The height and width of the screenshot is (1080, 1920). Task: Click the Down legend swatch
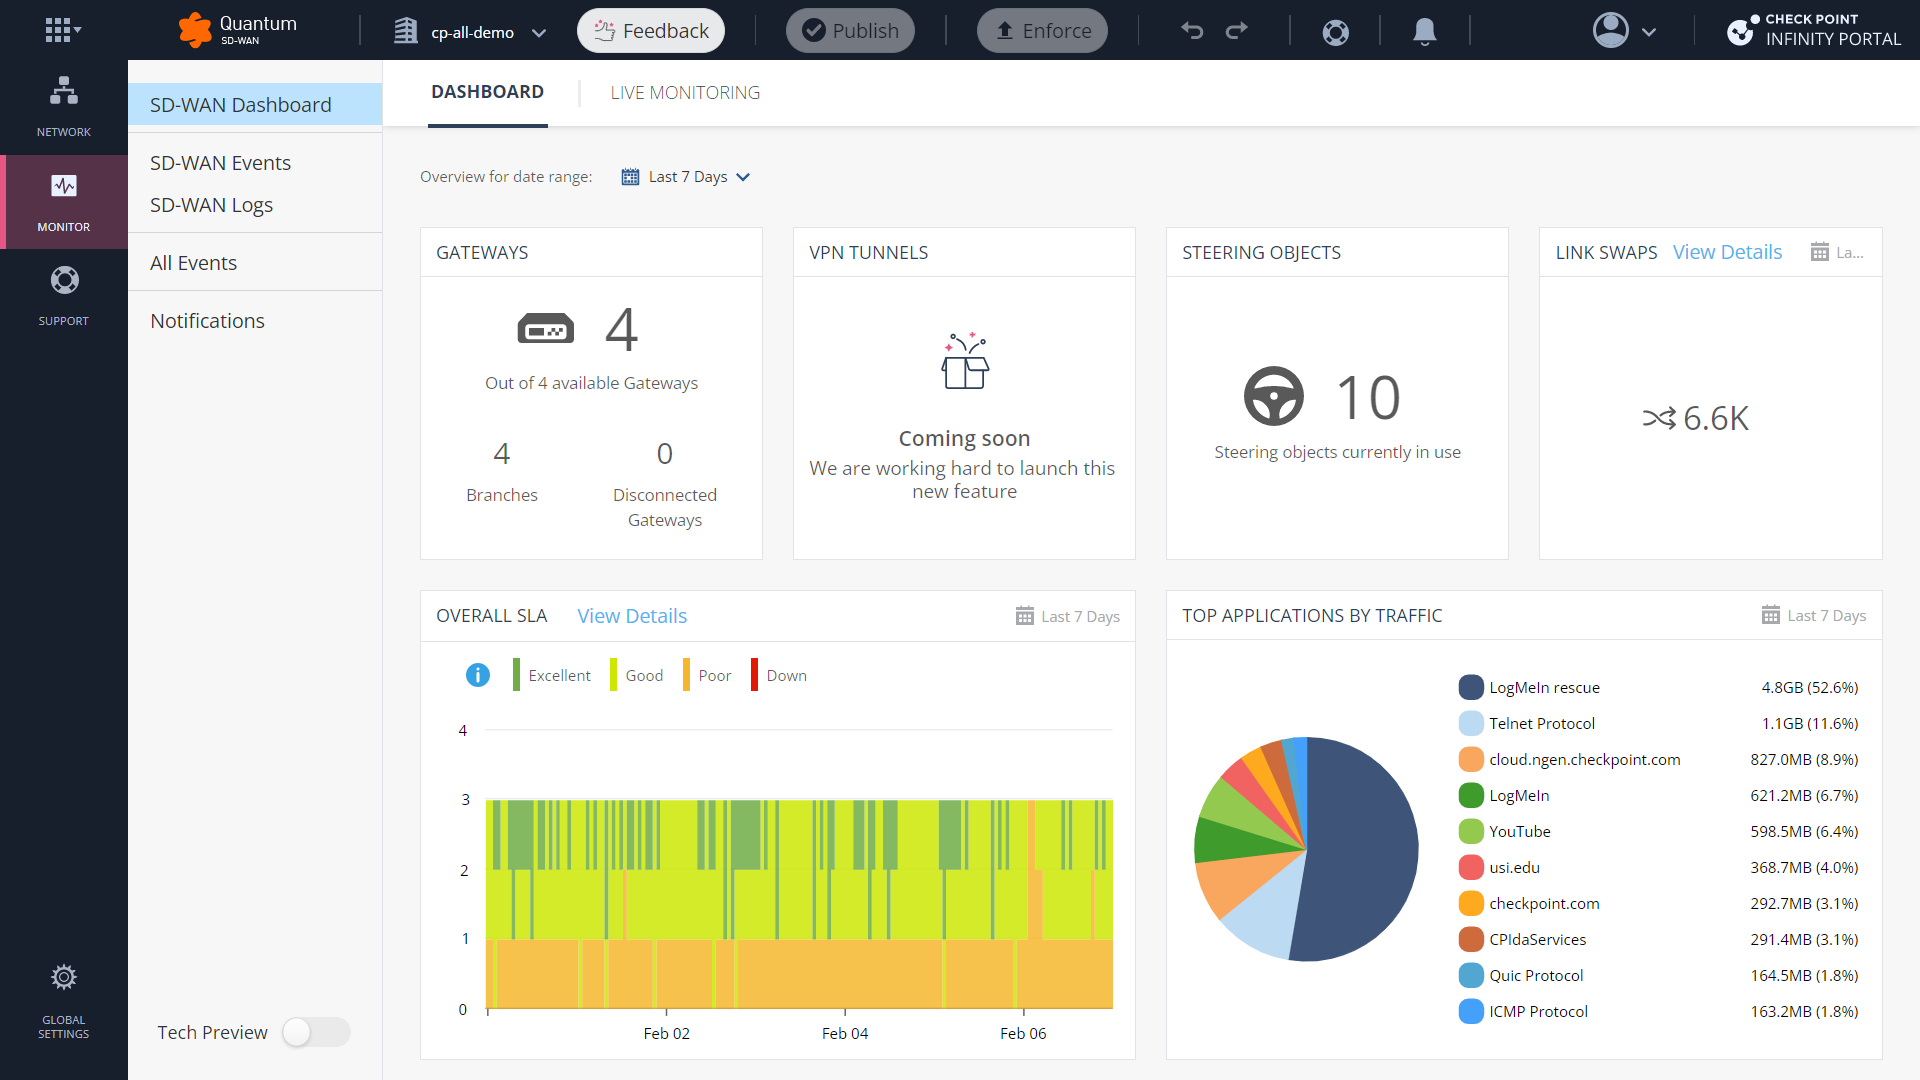click(754, 675)
